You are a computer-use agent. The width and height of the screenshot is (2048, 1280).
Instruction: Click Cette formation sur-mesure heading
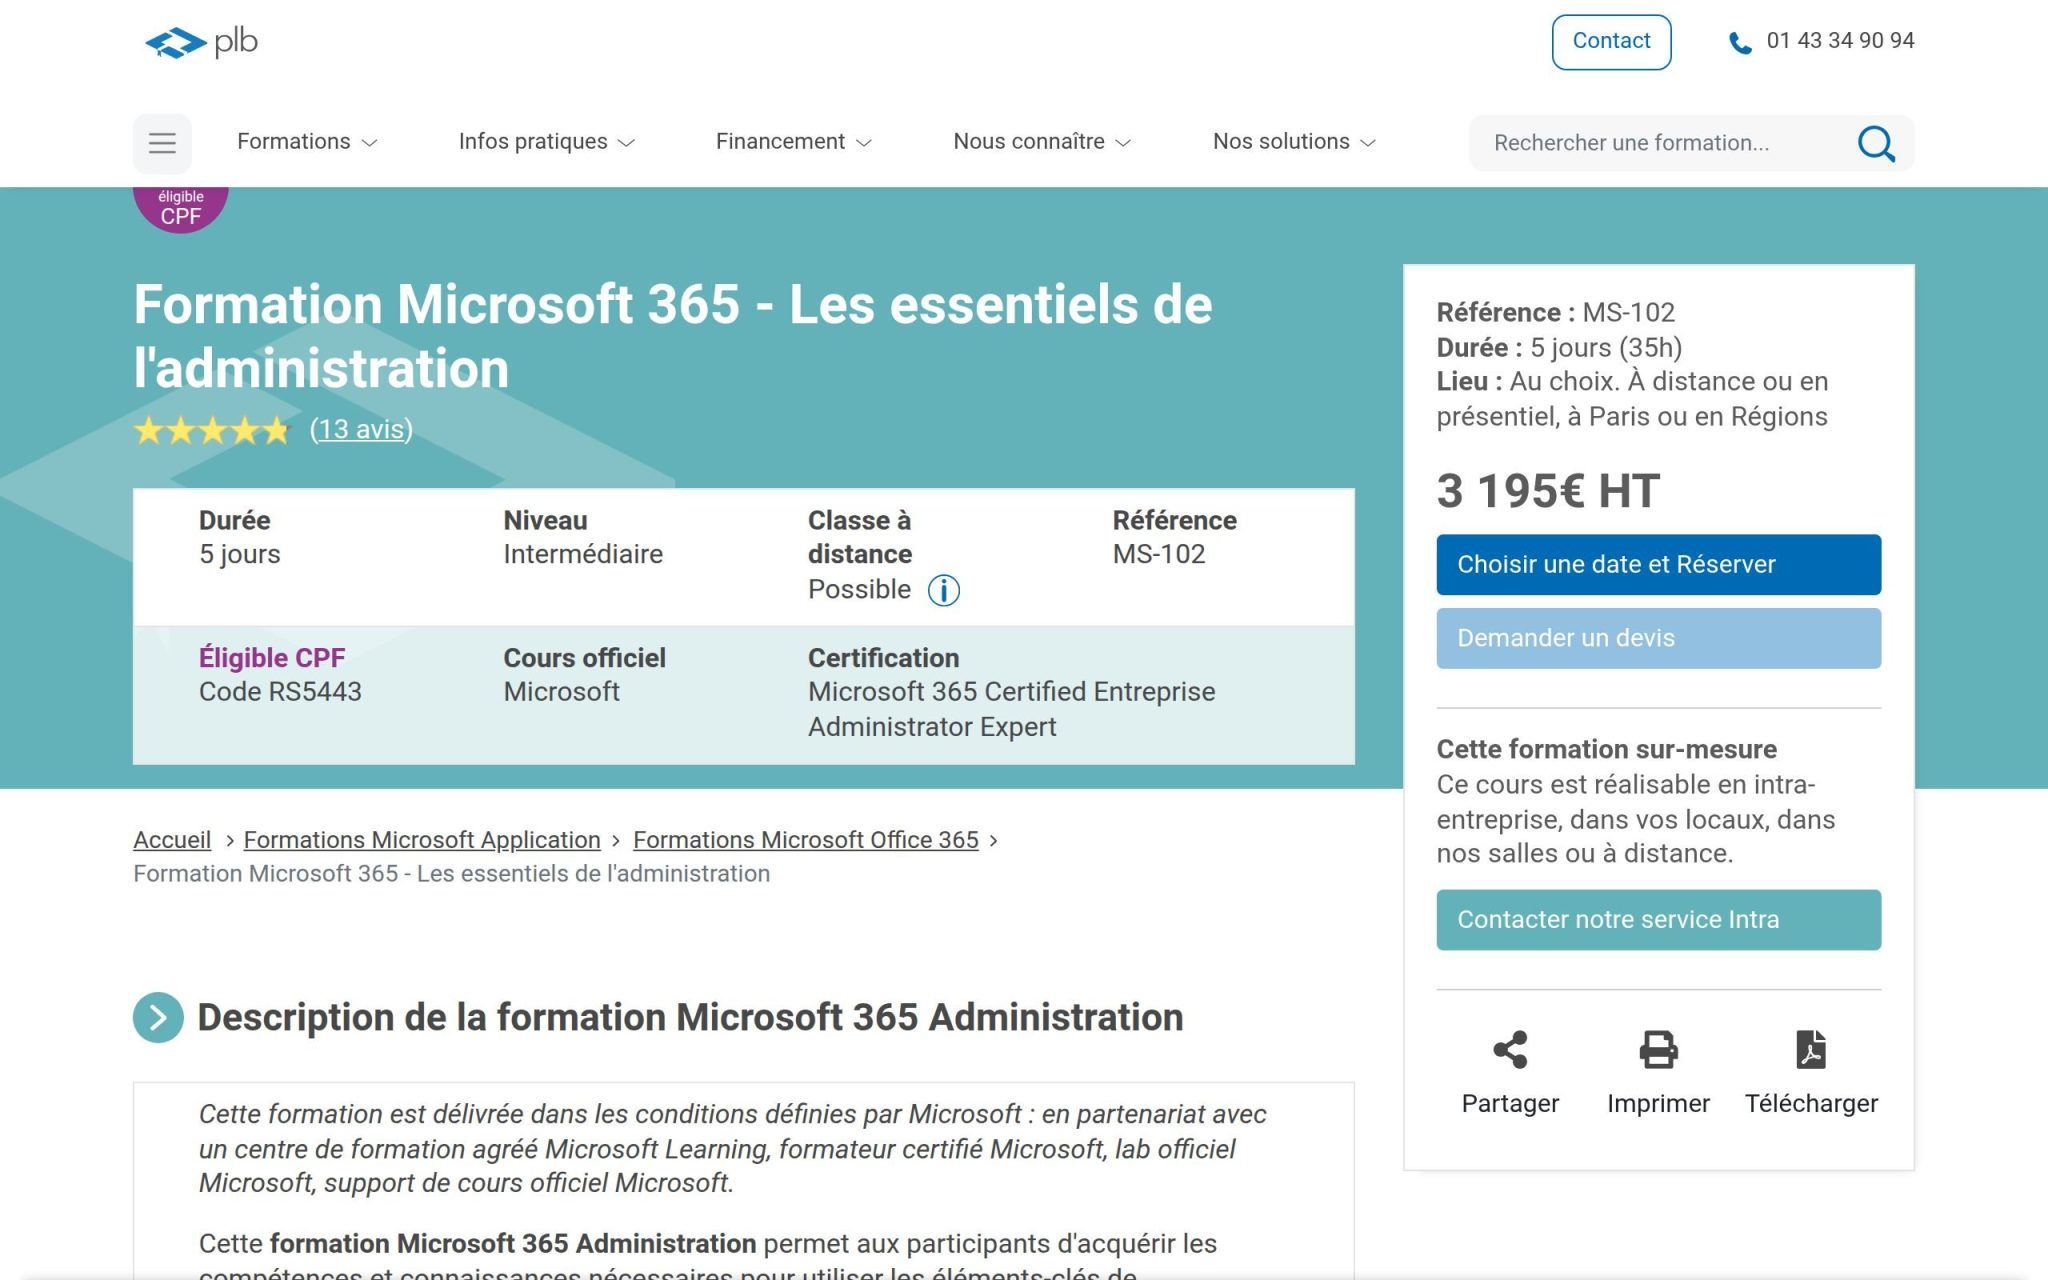tap(1606, 750)
